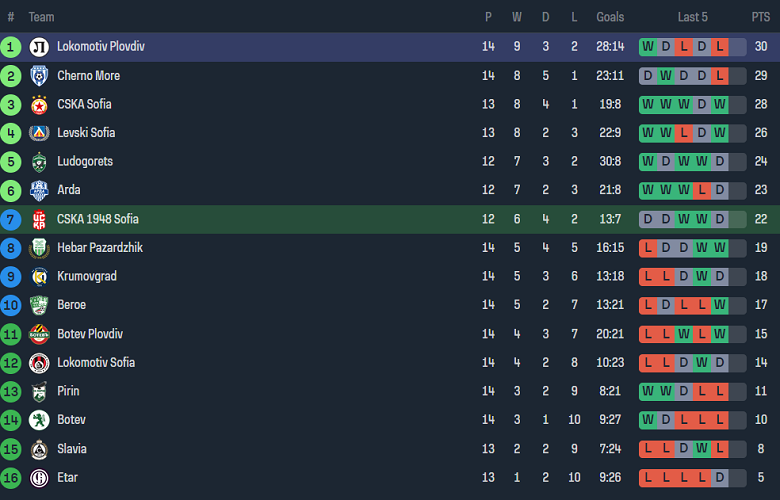
Task: Open the Krumovgrad team link
Action: coord(87,276)
